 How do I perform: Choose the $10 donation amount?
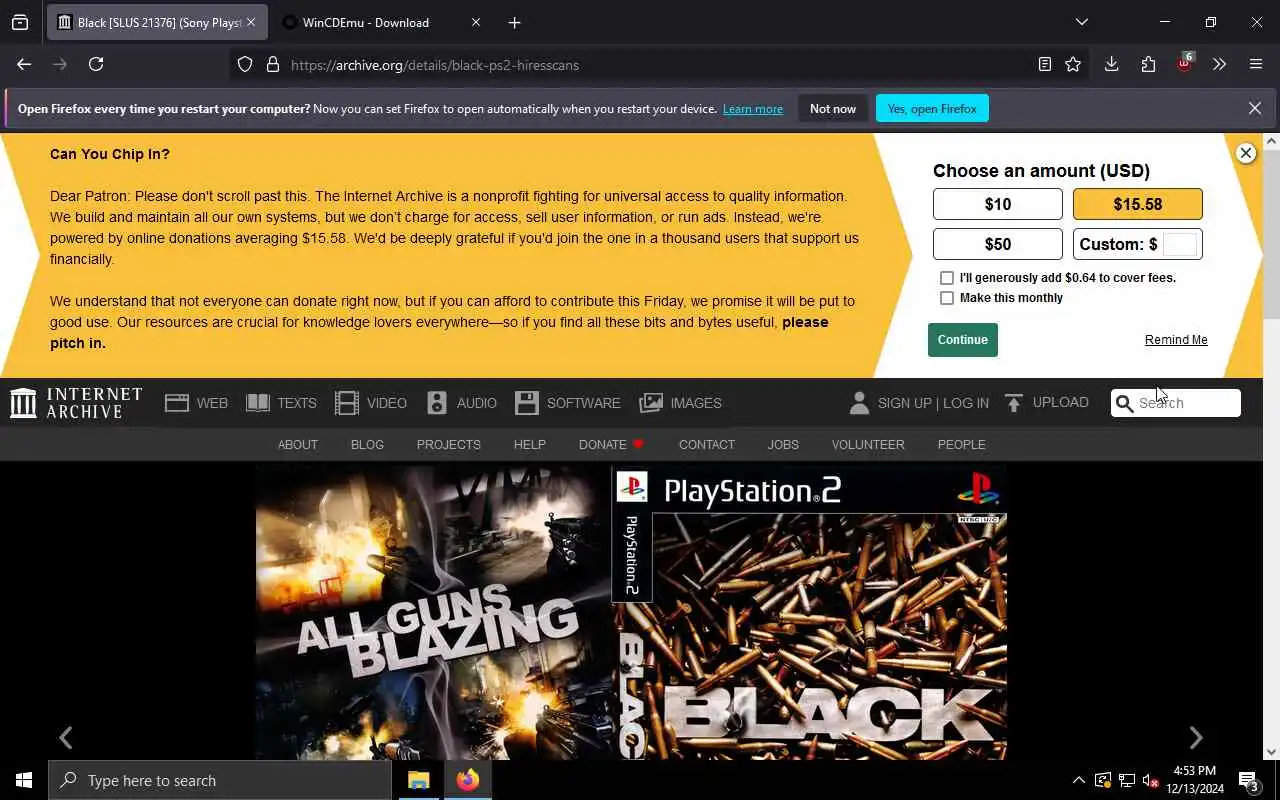click(x=998, y=204)
